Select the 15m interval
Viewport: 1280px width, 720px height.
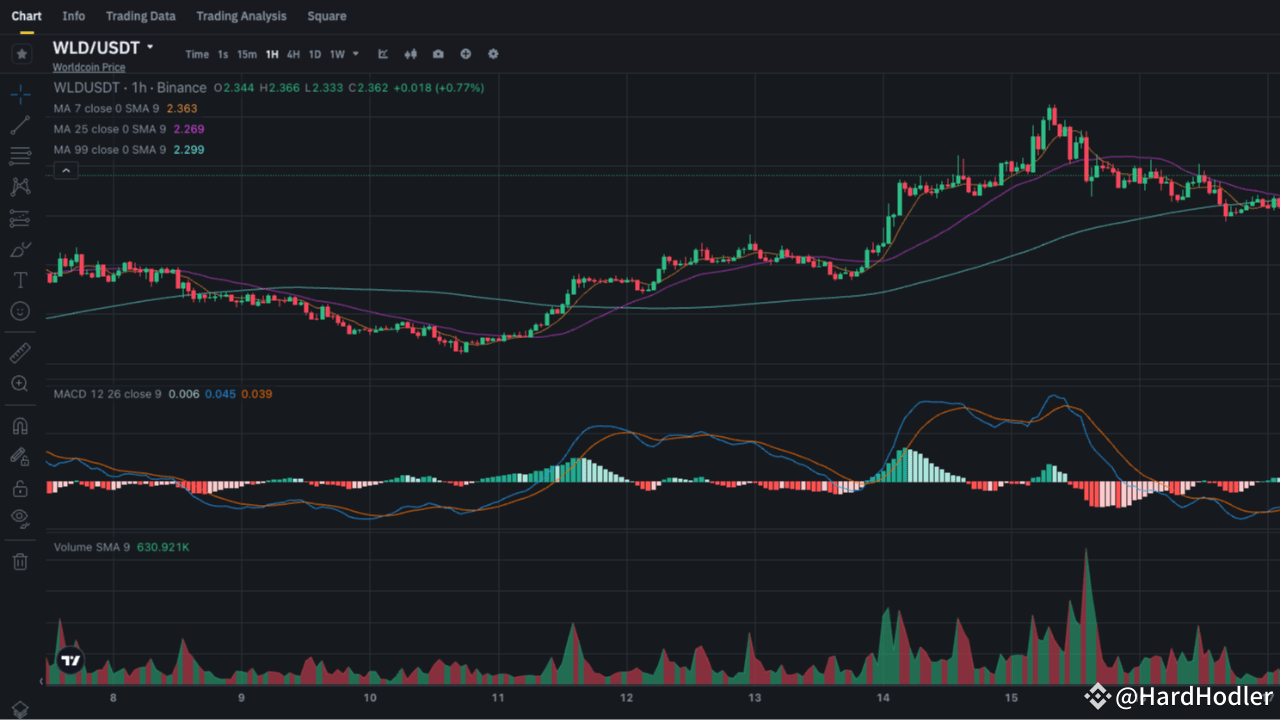pyautogui.click(x=247, y=54)
